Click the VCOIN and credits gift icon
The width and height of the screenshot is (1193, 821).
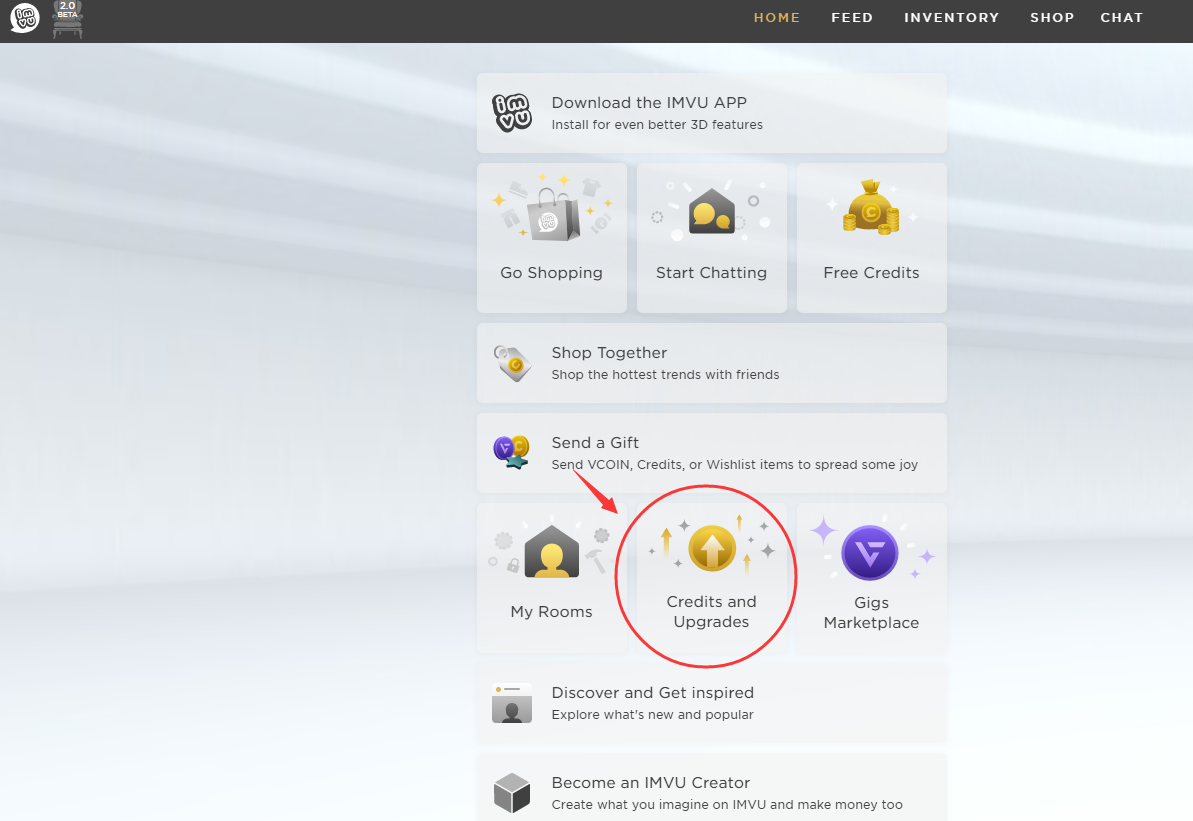tap(511, 452)
